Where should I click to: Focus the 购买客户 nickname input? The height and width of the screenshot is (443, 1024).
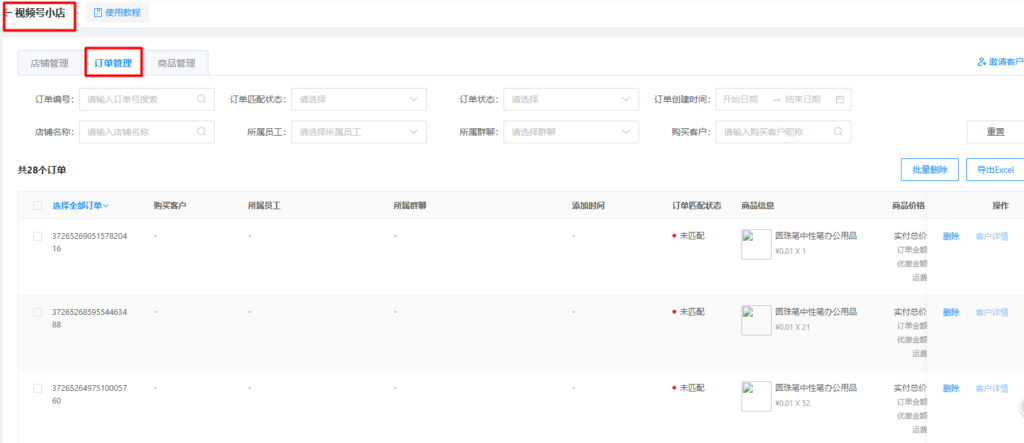tap(783, 131)
